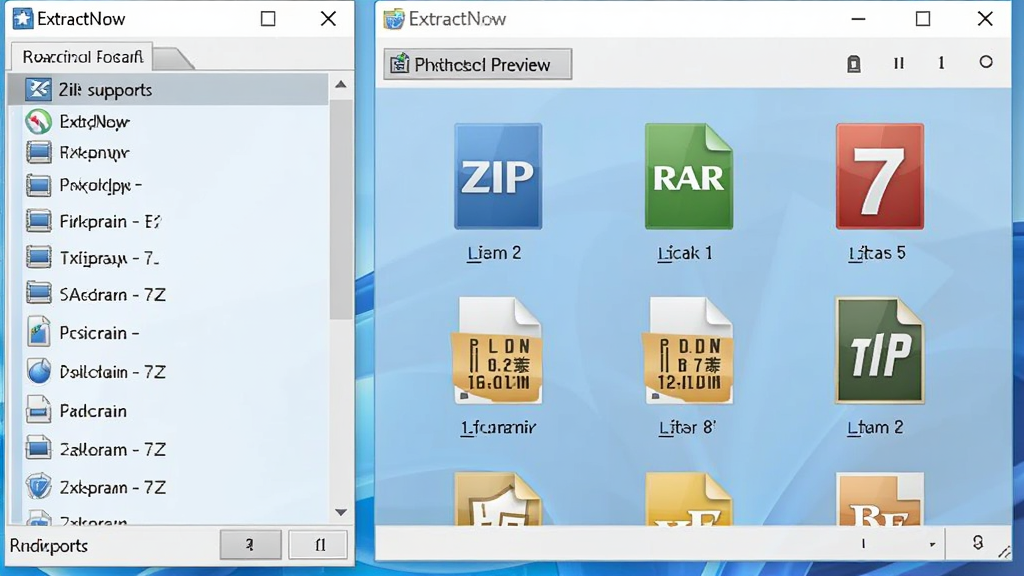Select the 'Firkprain - E7' list entry
The width and height of the screenshot is (1024, 576).
pos(168,221)
